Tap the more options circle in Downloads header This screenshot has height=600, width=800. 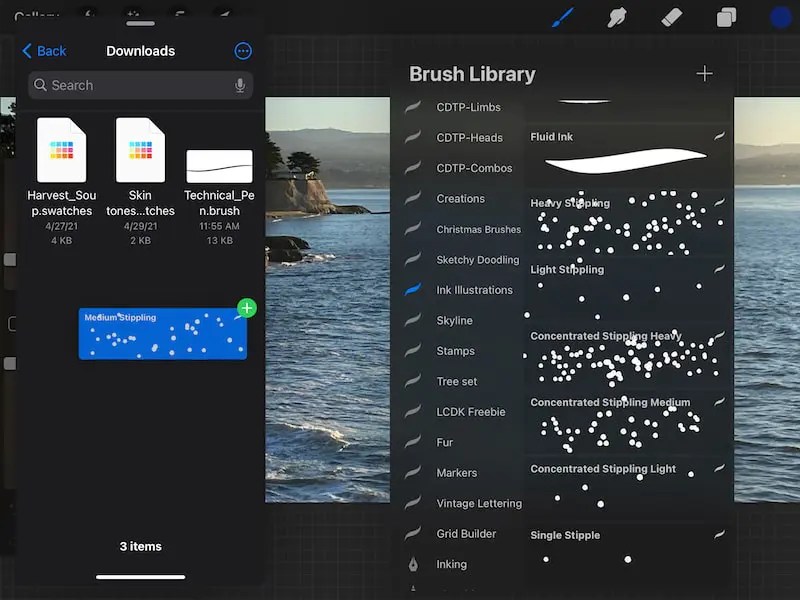coord(243,51)
